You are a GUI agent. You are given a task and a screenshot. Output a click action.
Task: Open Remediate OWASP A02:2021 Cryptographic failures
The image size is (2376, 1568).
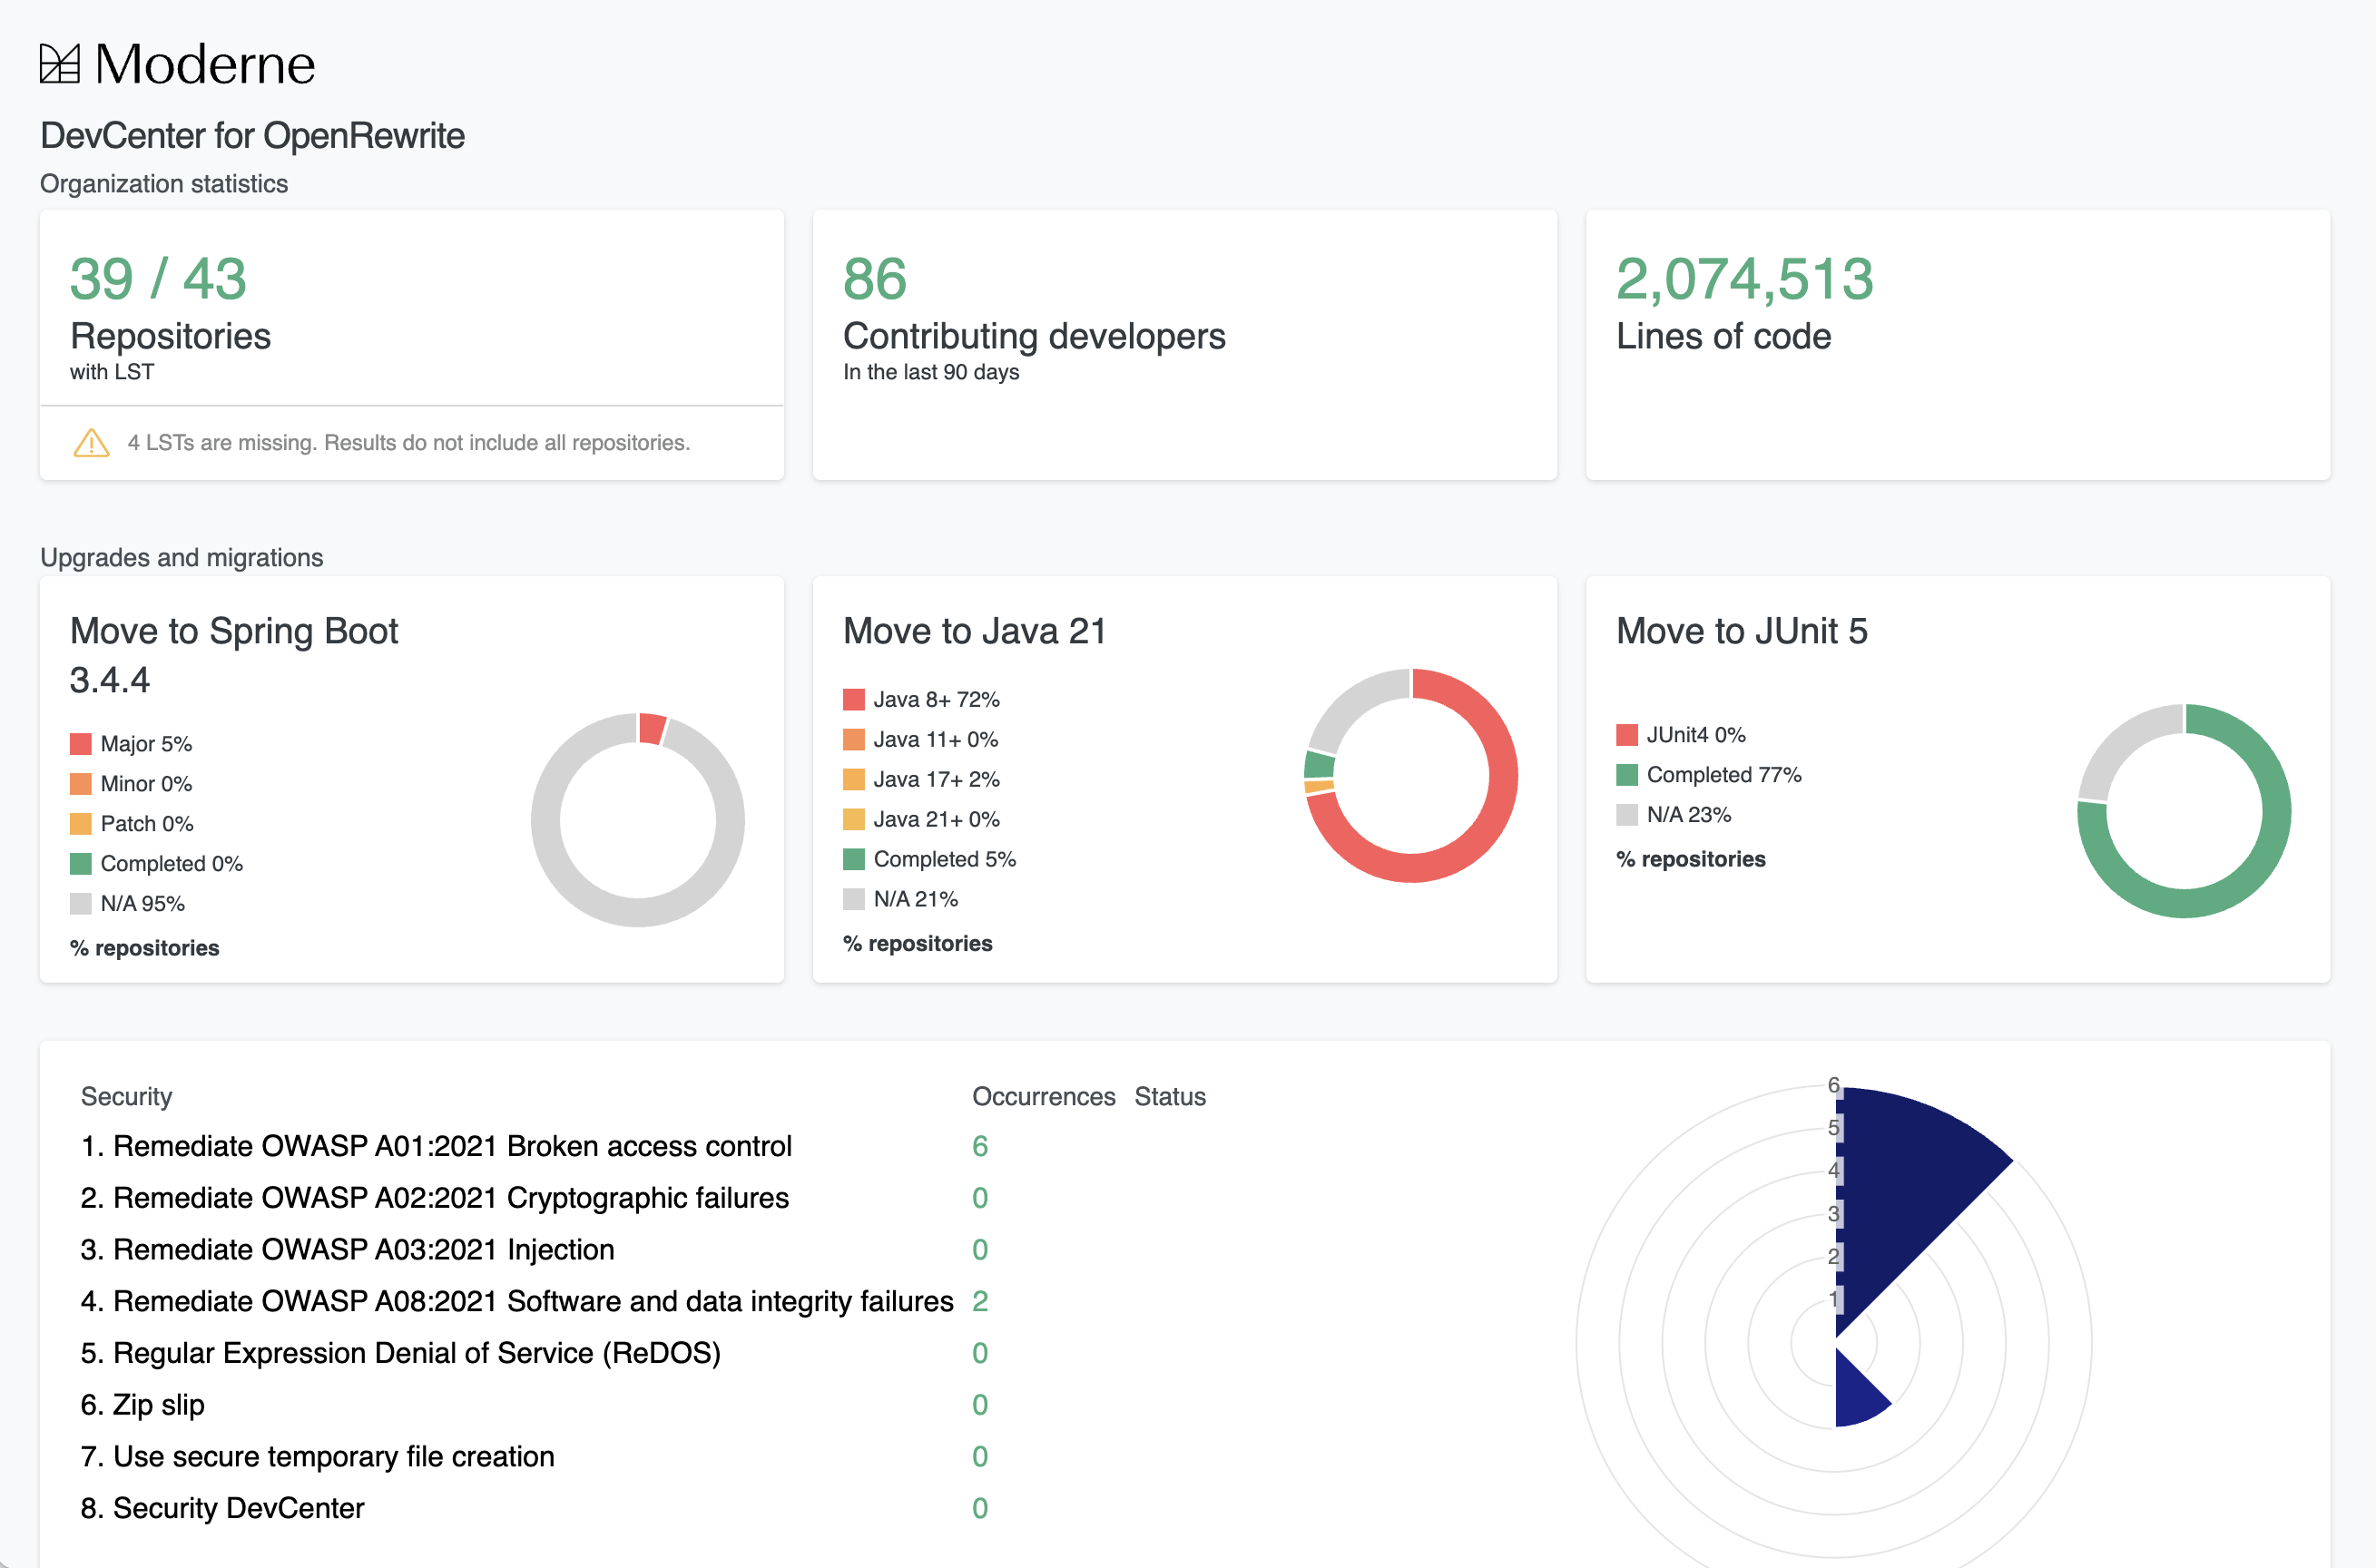pyautogui.click(x=435, y=1198)
